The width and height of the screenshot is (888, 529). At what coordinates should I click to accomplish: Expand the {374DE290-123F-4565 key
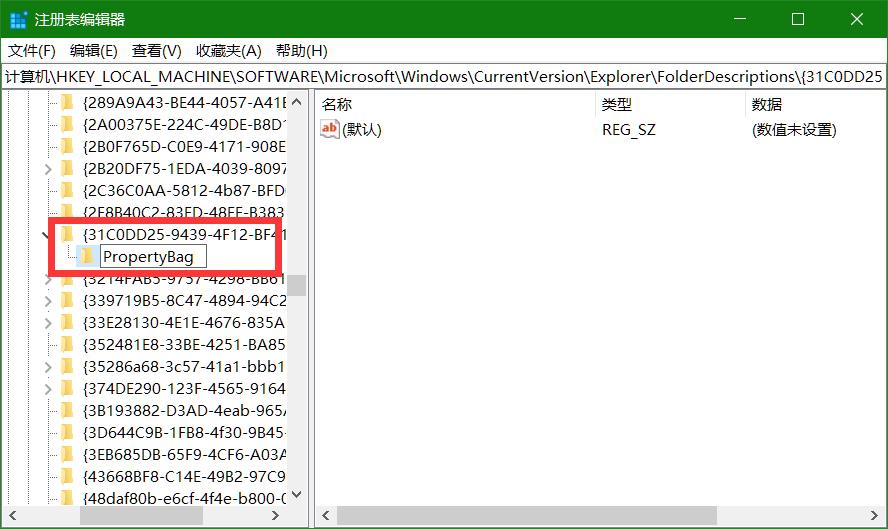[x=48, y=388]
